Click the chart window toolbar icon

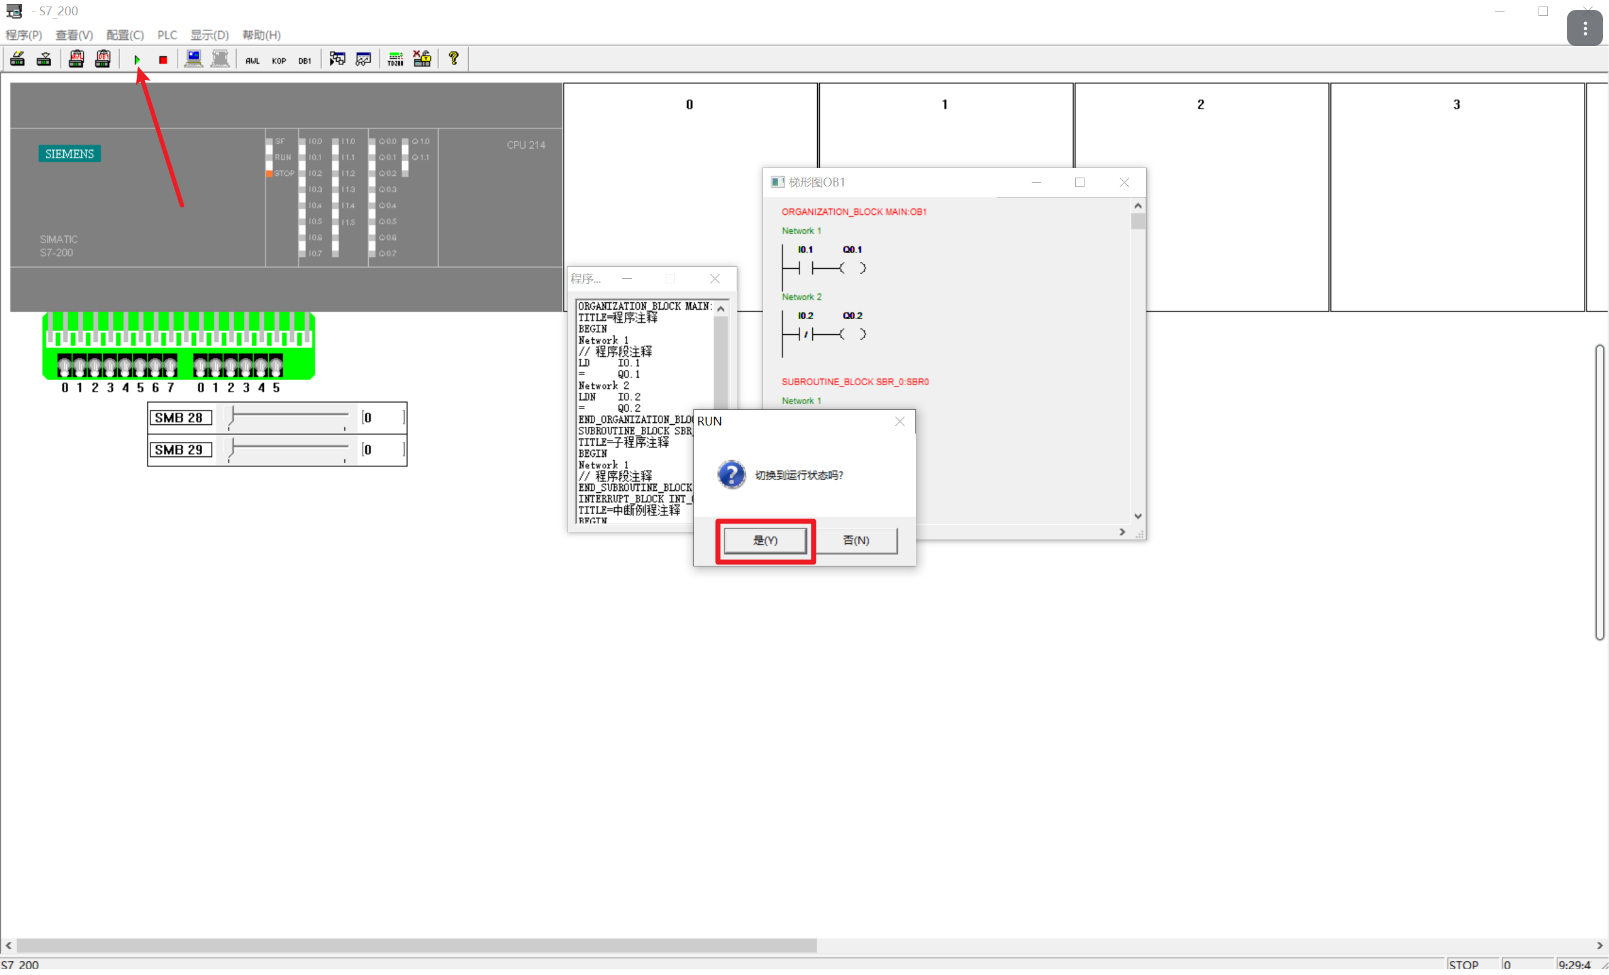point(364,60)
